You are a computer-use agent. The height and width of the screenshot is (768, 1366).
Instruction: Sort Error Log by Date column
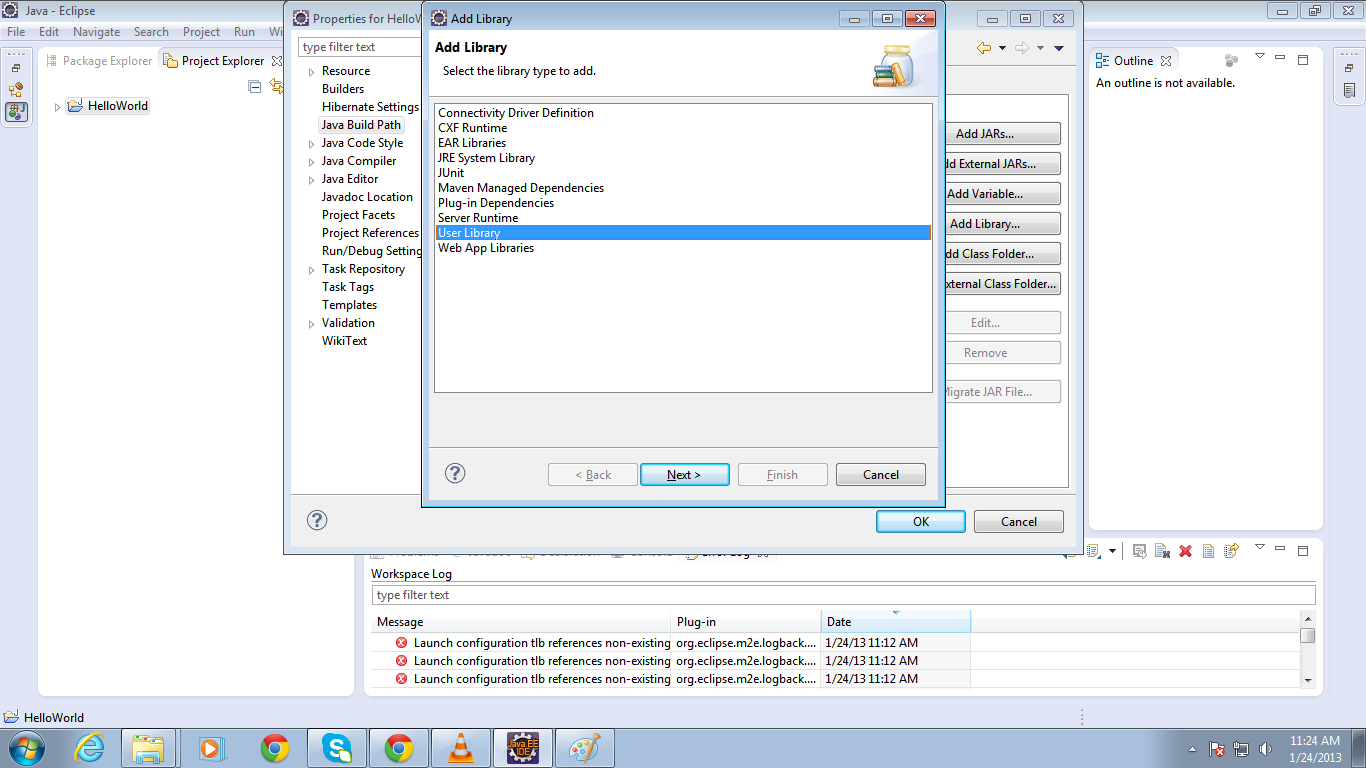click(895, 622)
